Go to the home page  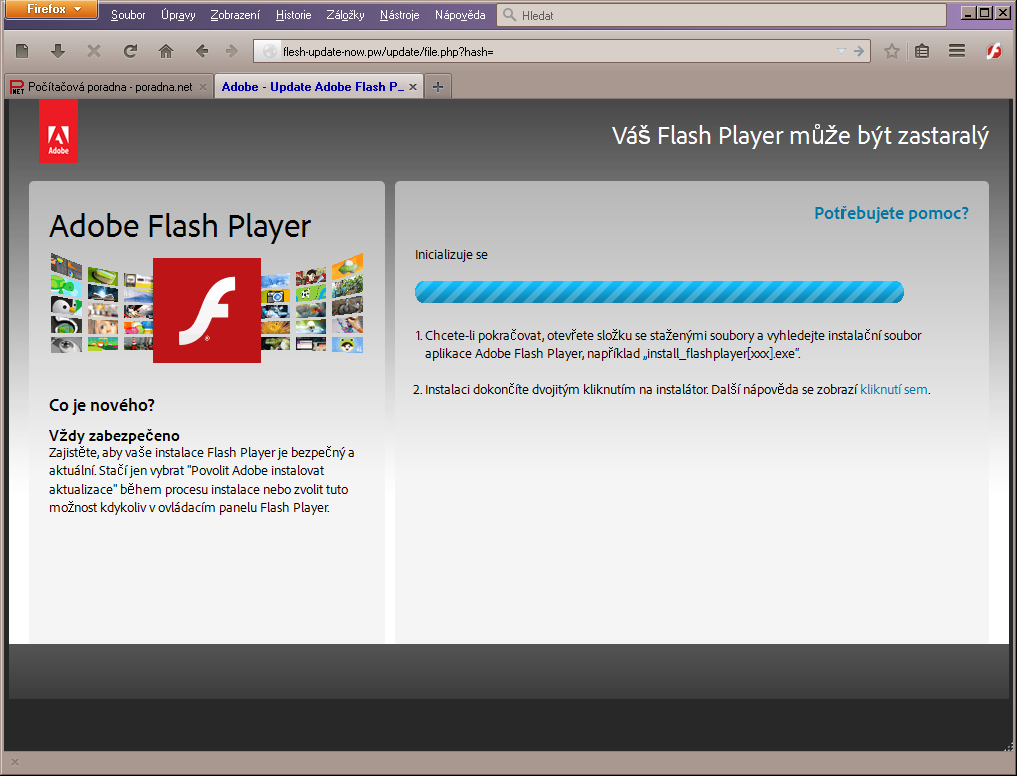[x=166, y=51]
